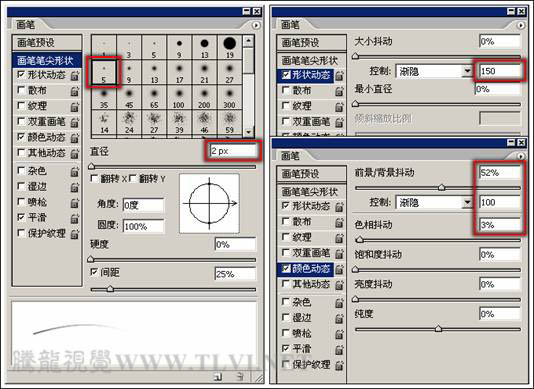Click the trash icon at panel bottom
The height and width of the screenshot is (389, 534).
click(240, 376)
